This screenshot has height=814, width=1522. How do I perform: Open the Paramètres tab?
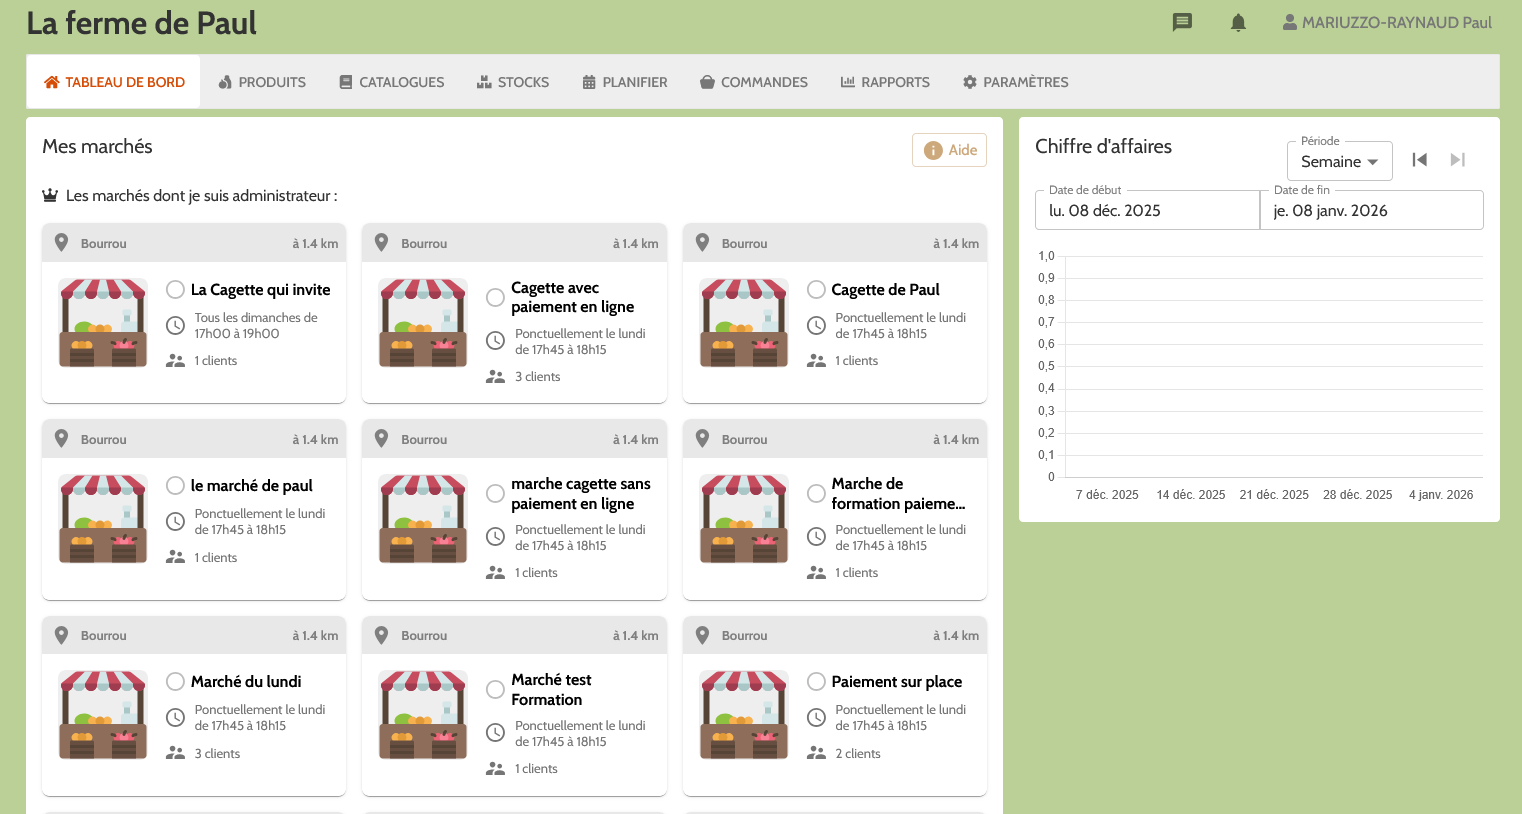[1015, 82]
